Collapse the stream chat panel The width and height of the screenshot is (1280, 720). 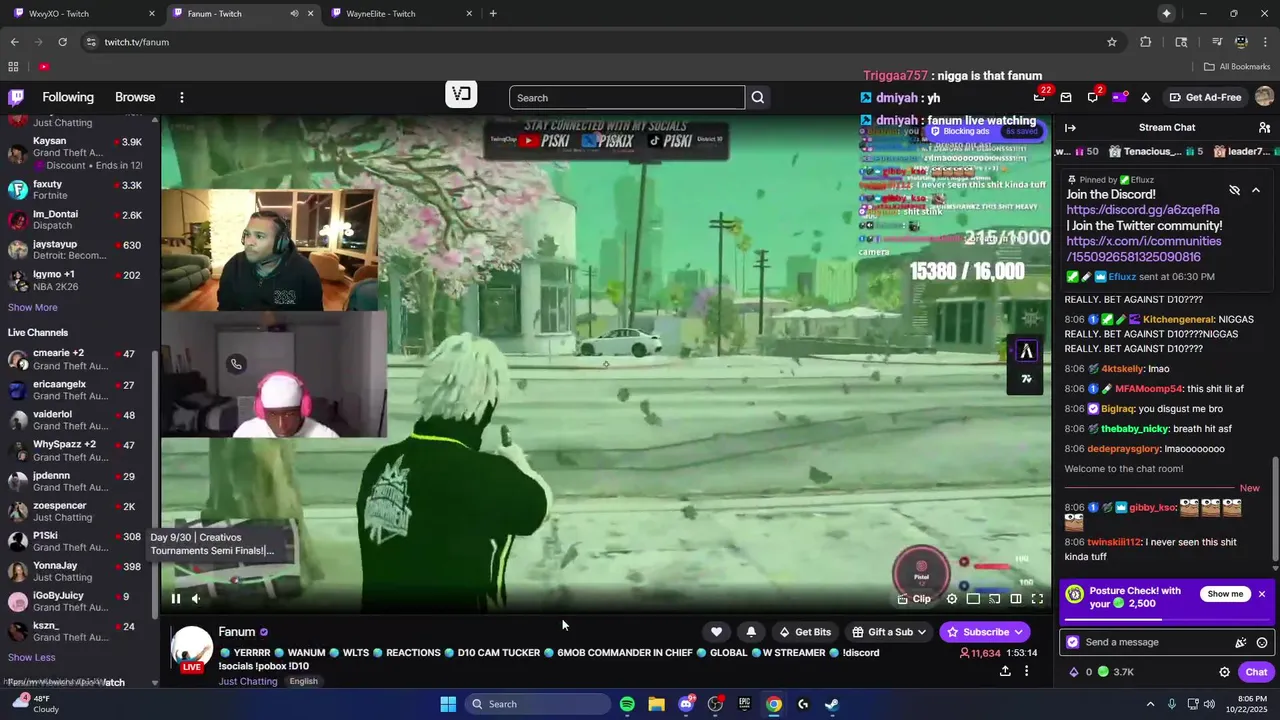click(x=1070, y=127)
